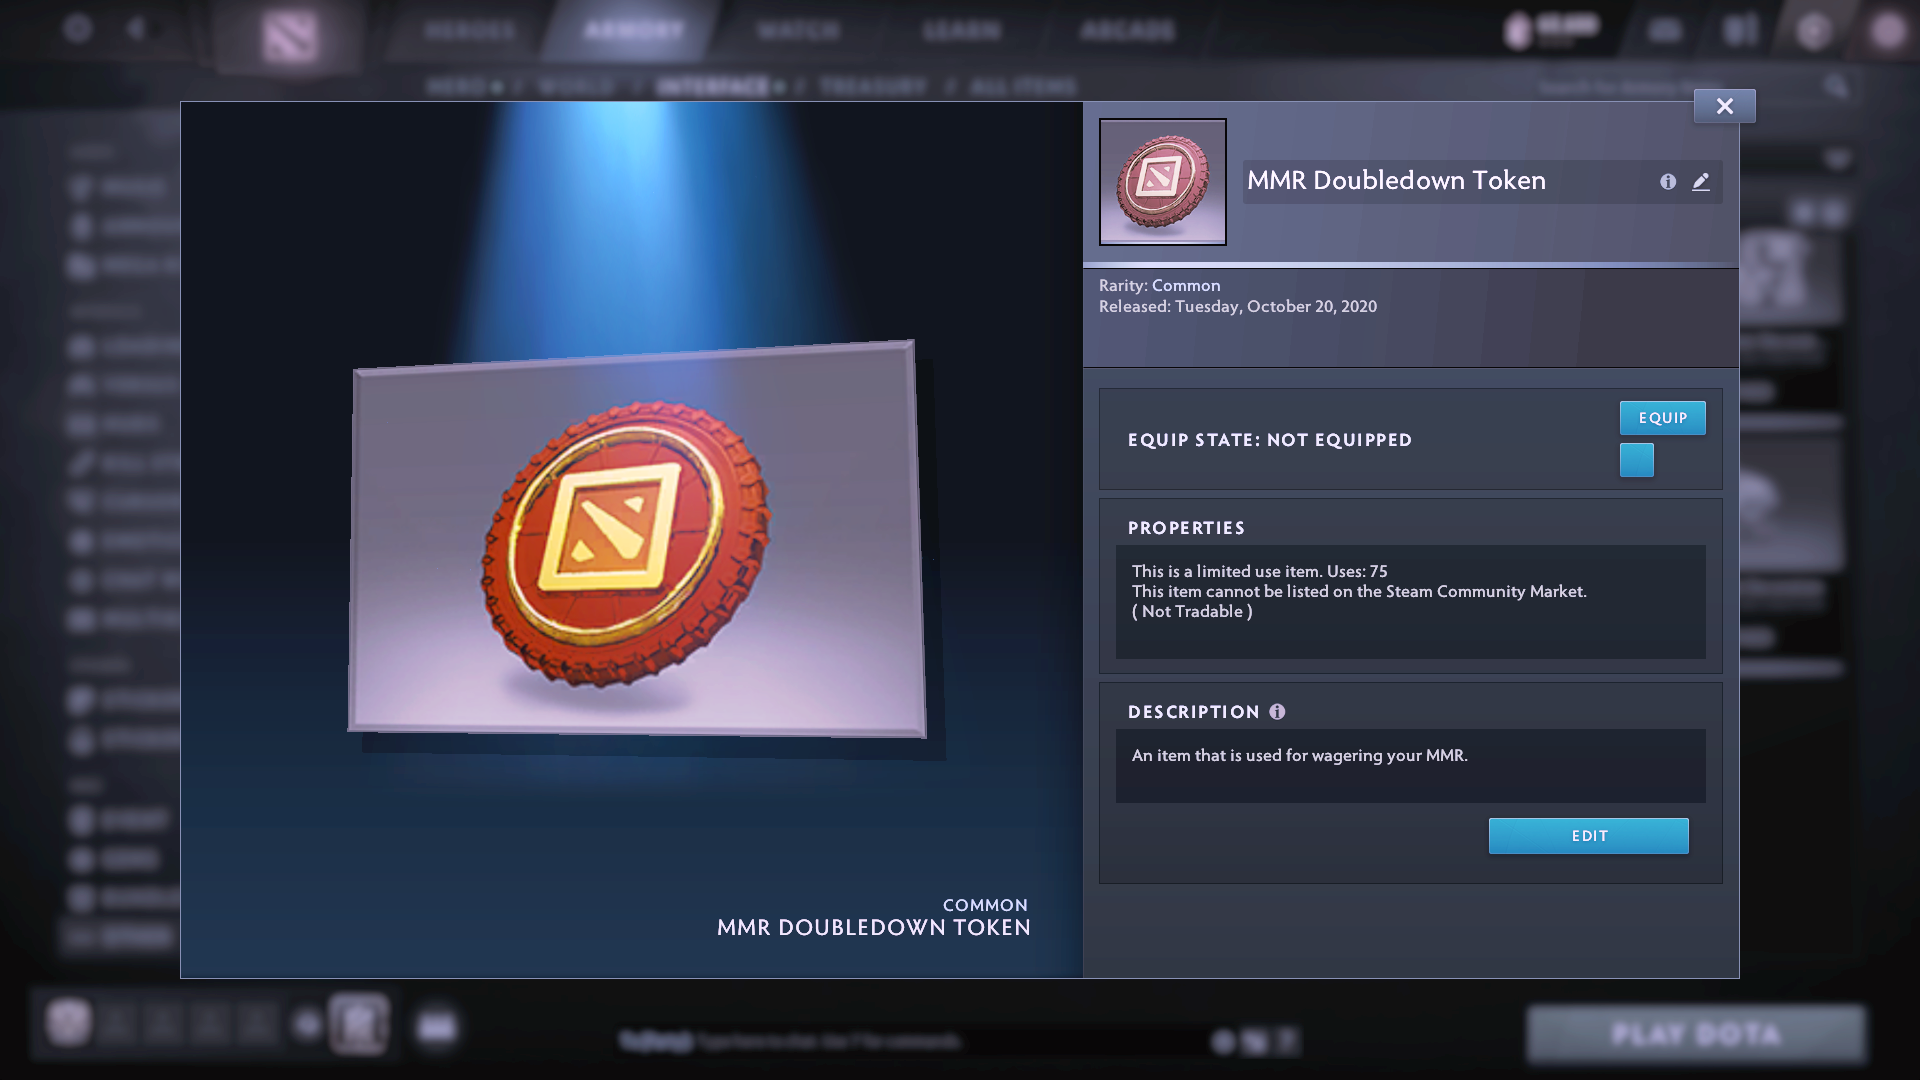
Task: Click the EDIT button under the description
Action: (x=1588, y=835)
